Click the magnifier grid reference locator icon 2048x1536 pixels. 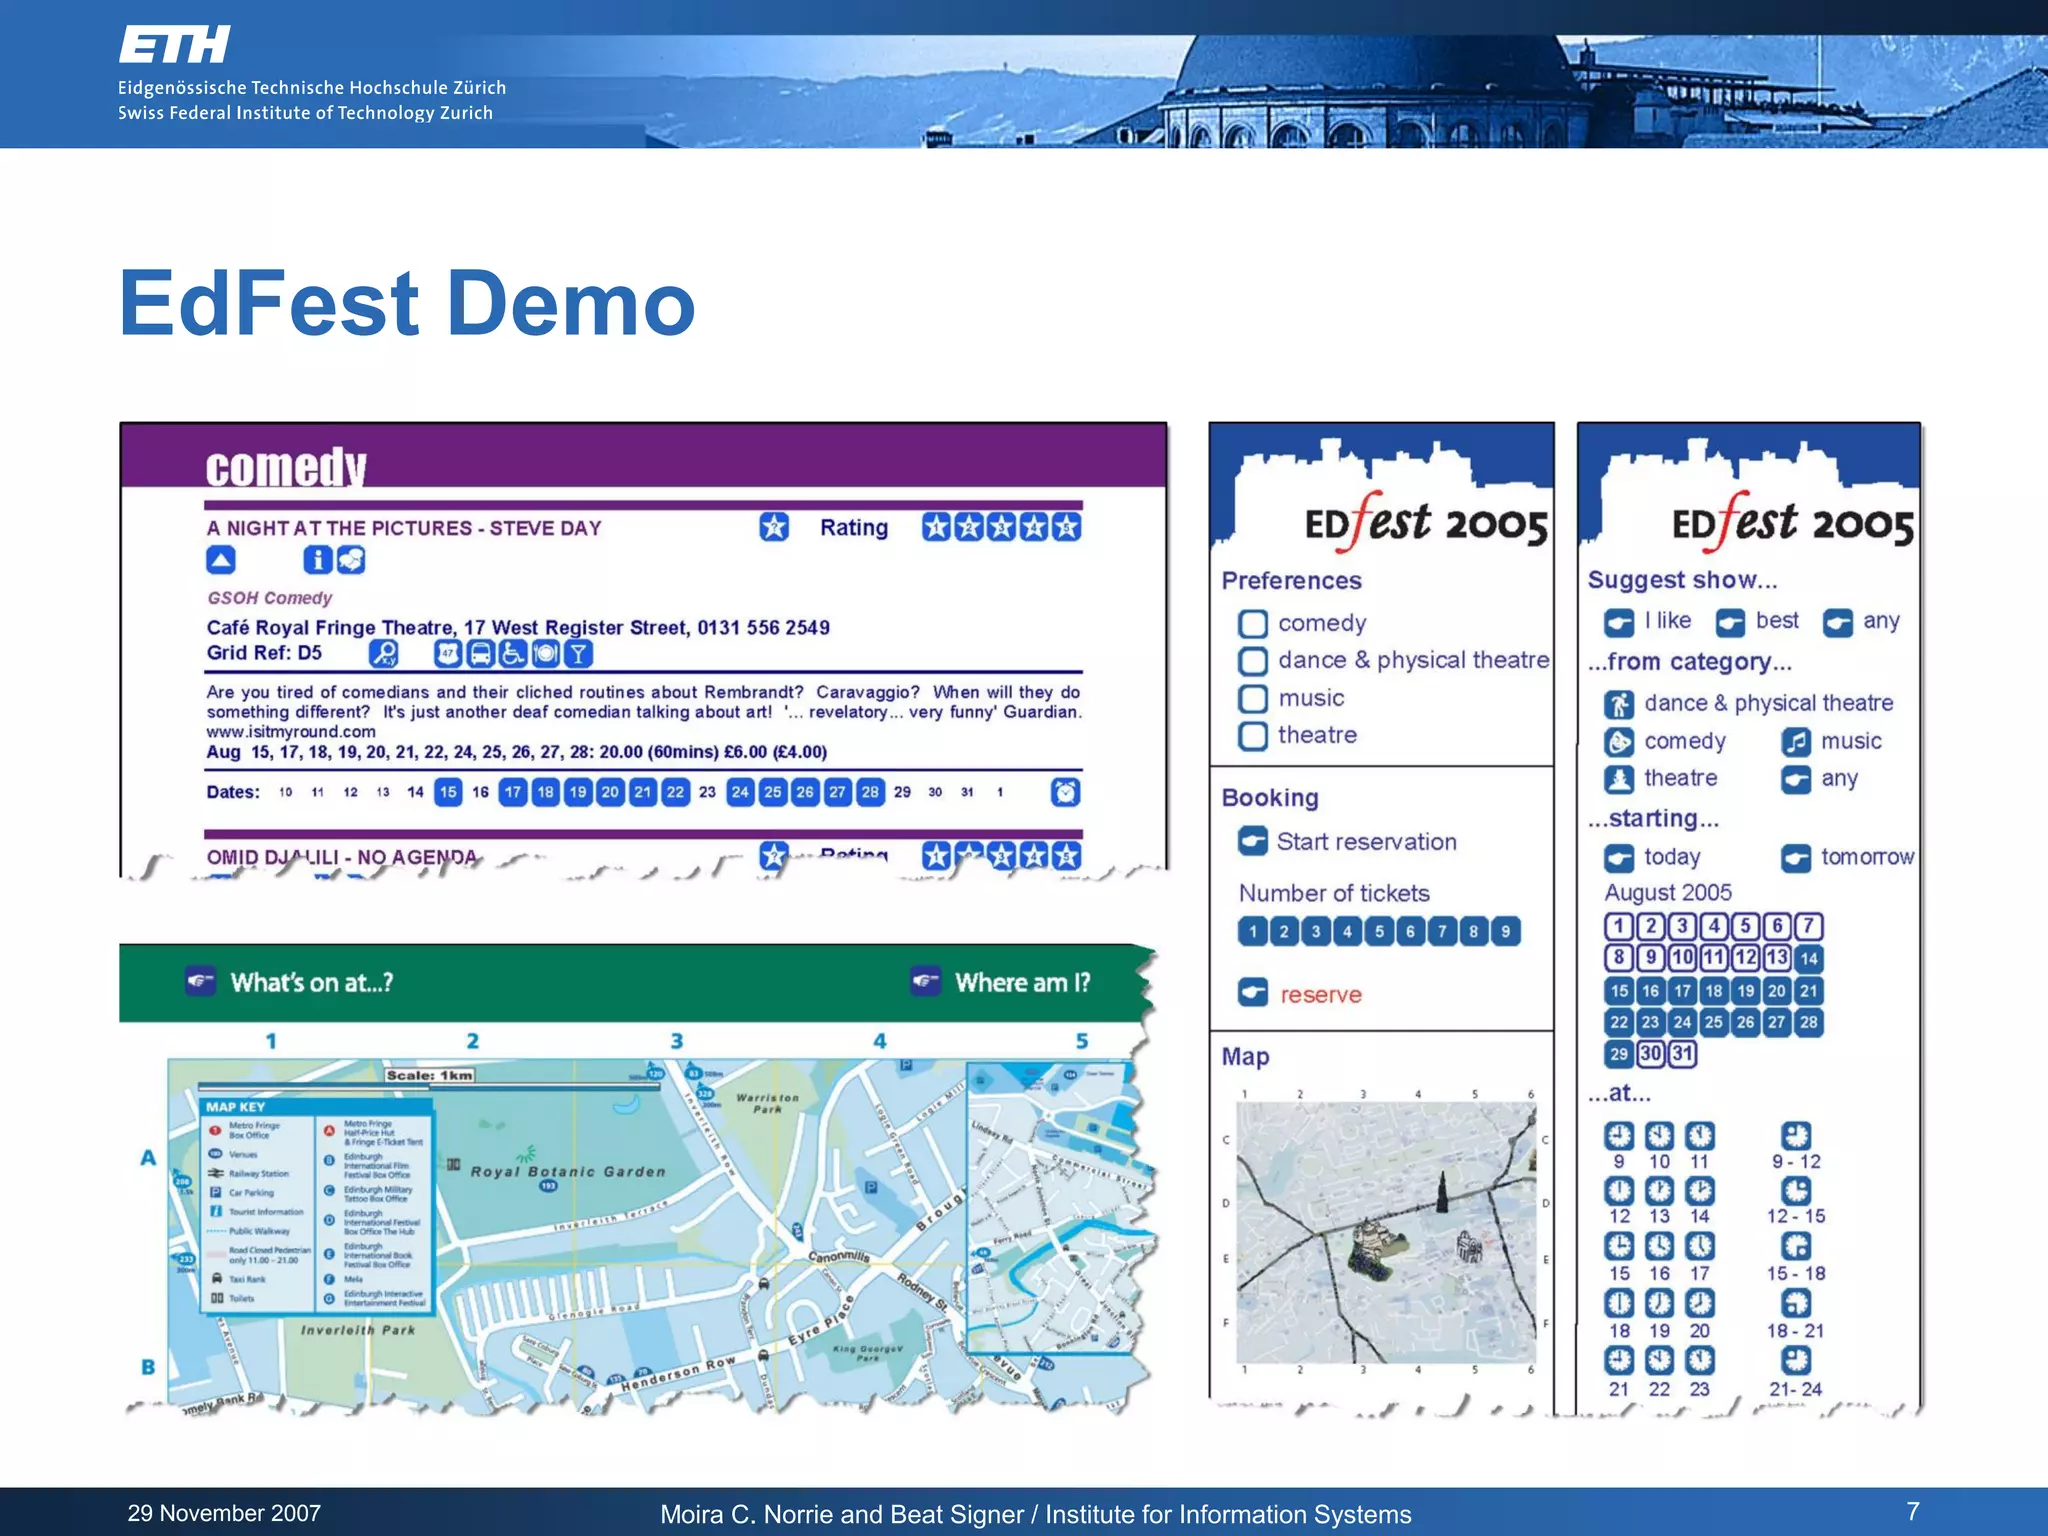383,654
